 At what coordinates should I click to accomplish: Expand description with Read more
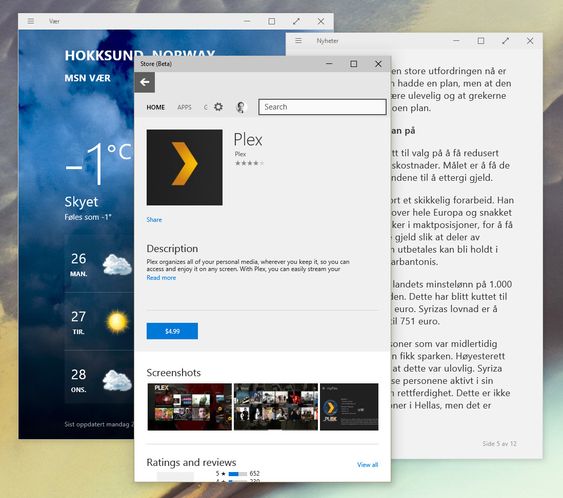pos(161,278)
